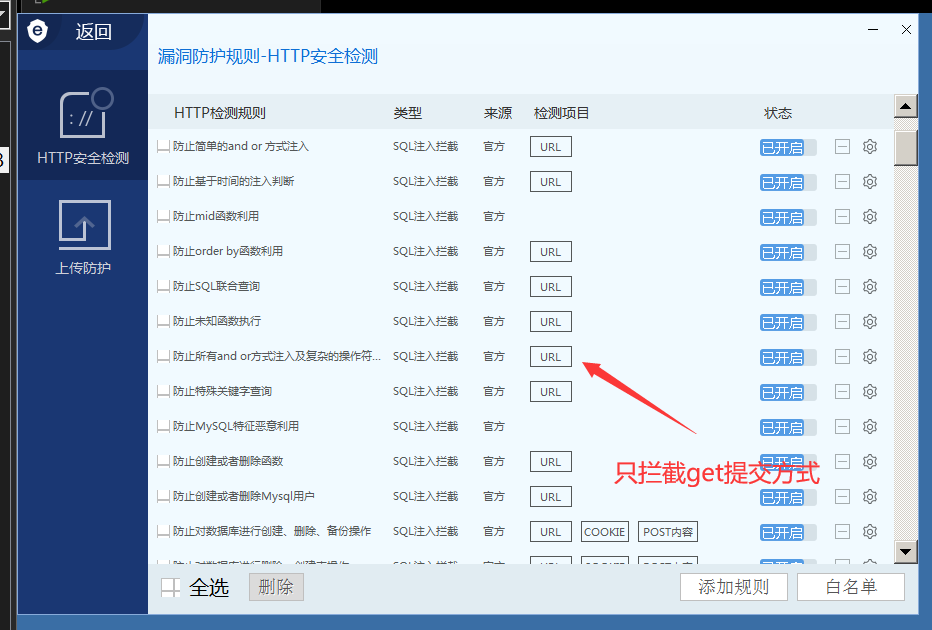Viewport: 932px width, 630px height.
Task: Click minus icon for 防止特殊关键字查询 rule
Action: coord(843,392)
